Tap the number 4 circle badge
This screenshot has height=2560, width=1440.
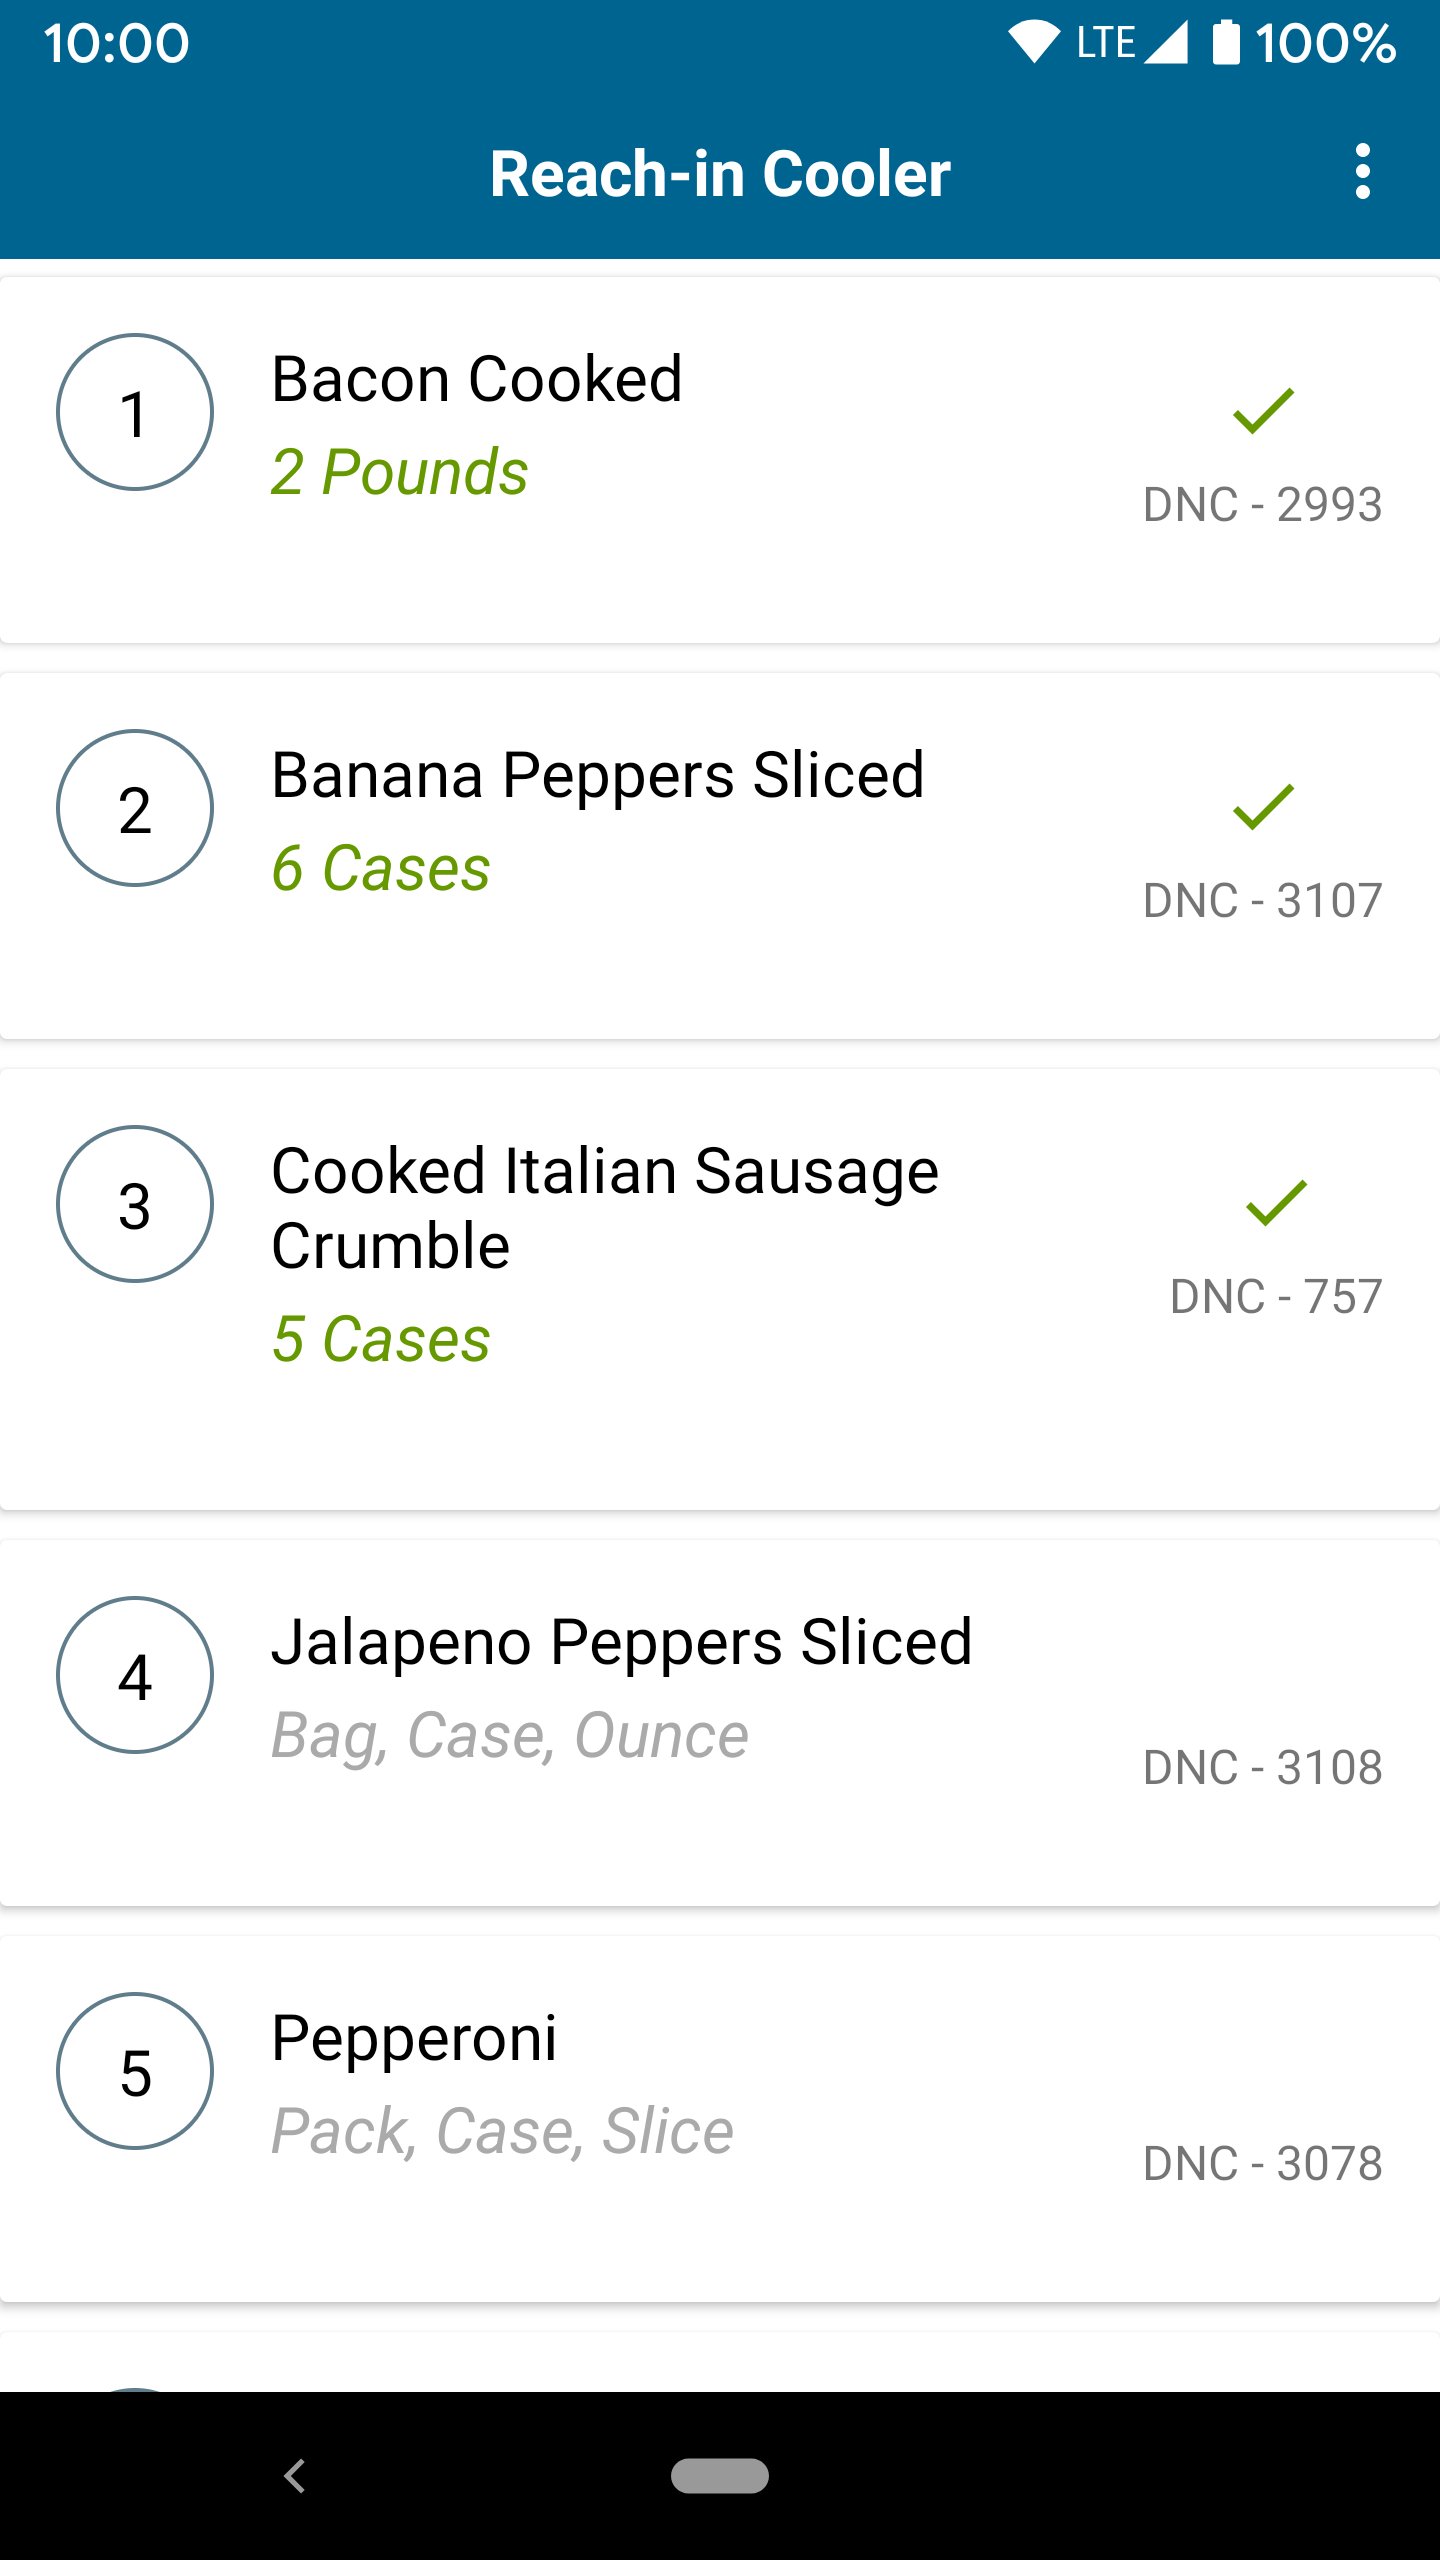[135, 1675]
